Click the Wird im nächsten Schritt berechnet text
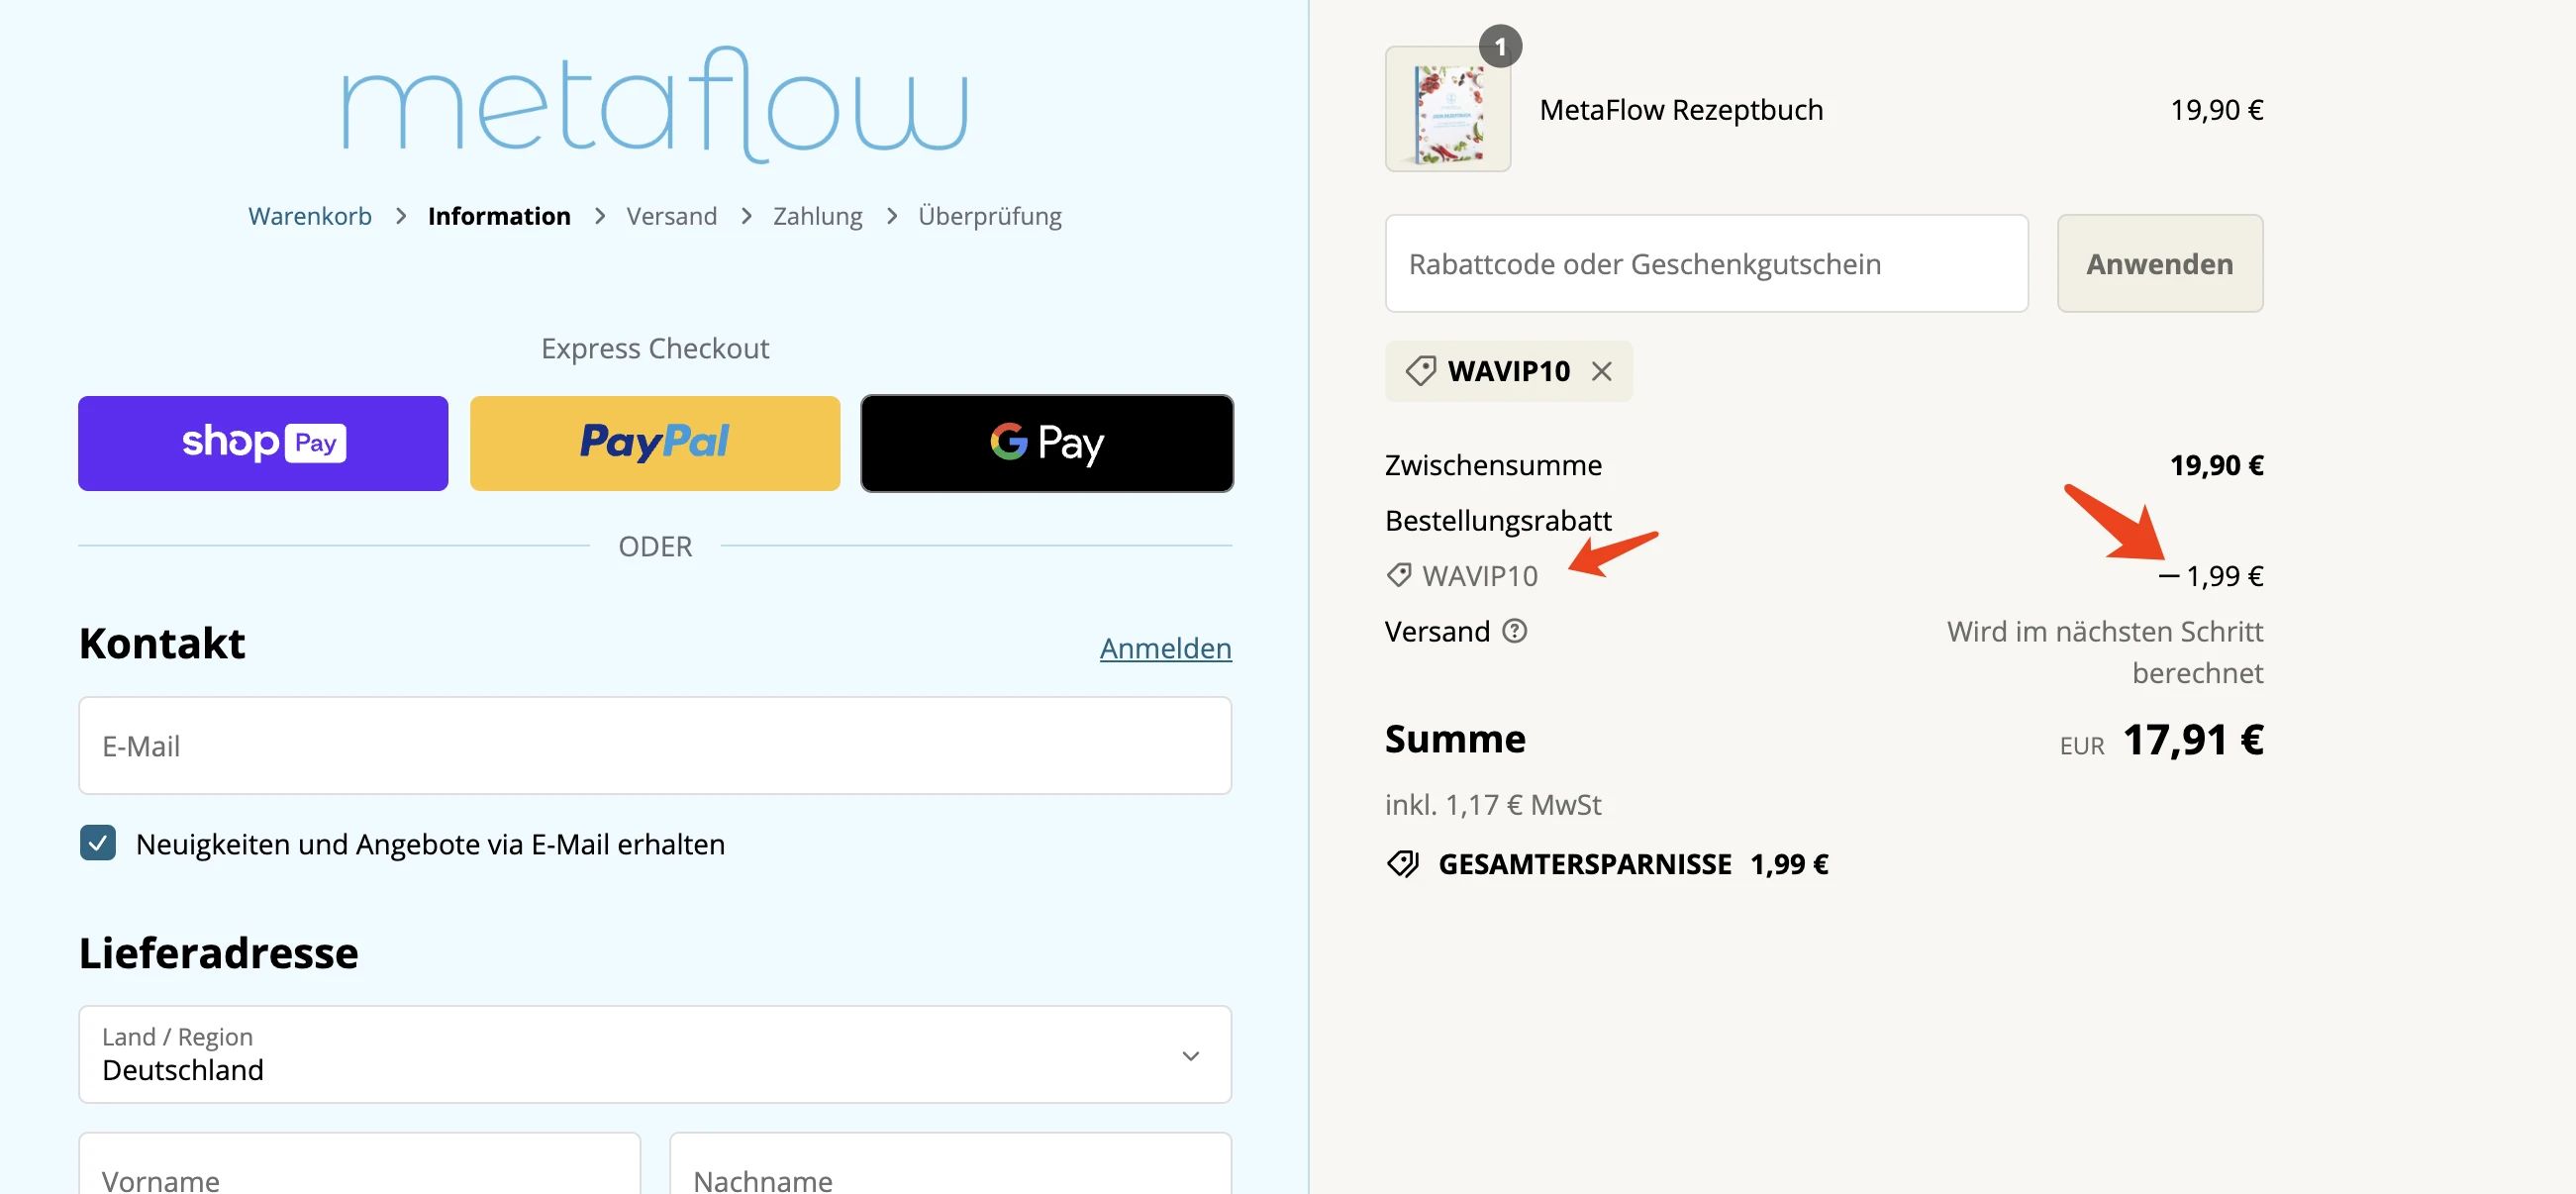 (2105, 652)
